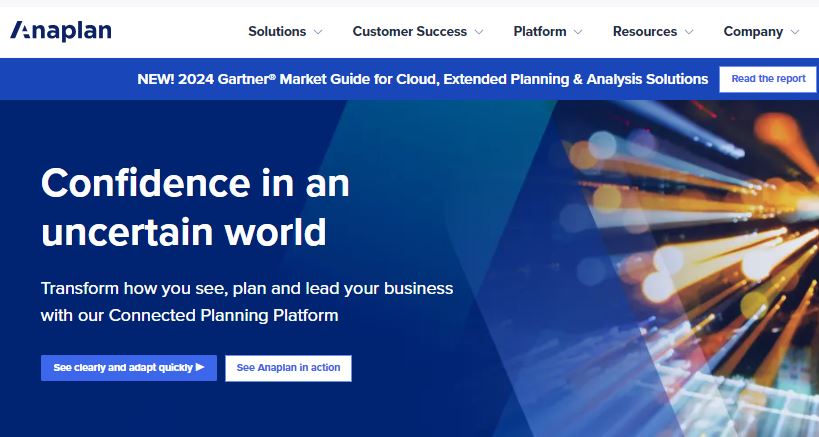Open the Resources menu
This screenshot has height=437, width=819.
point(645,31)
